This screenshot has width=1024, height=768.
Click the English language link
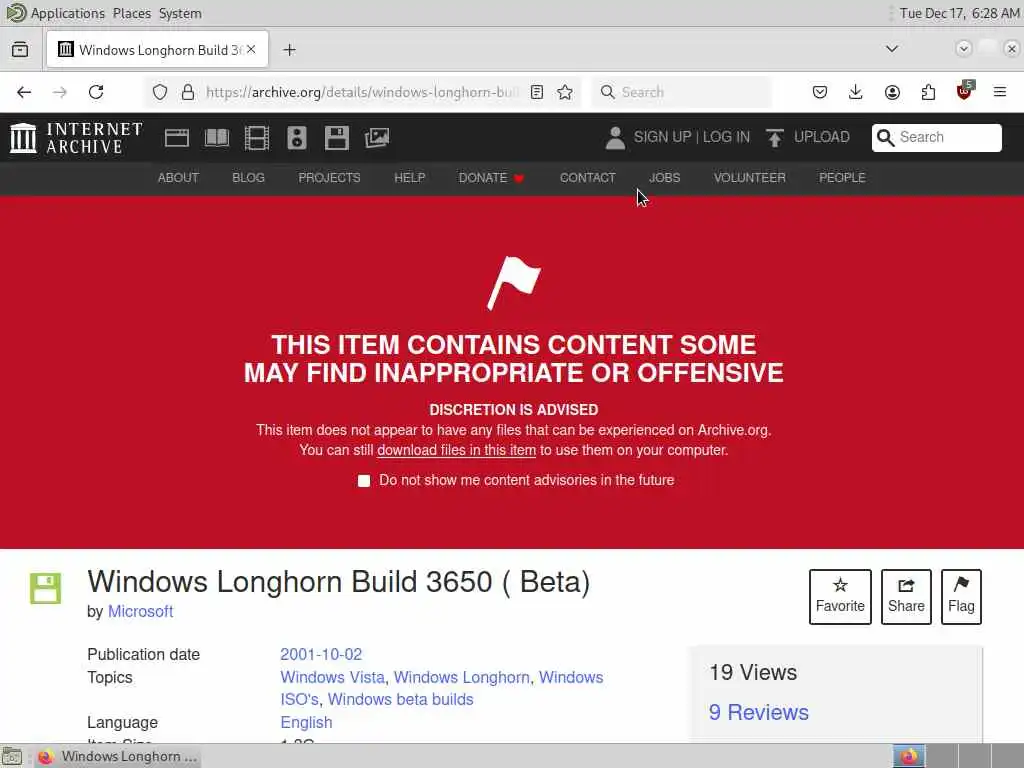click(306, 722)
